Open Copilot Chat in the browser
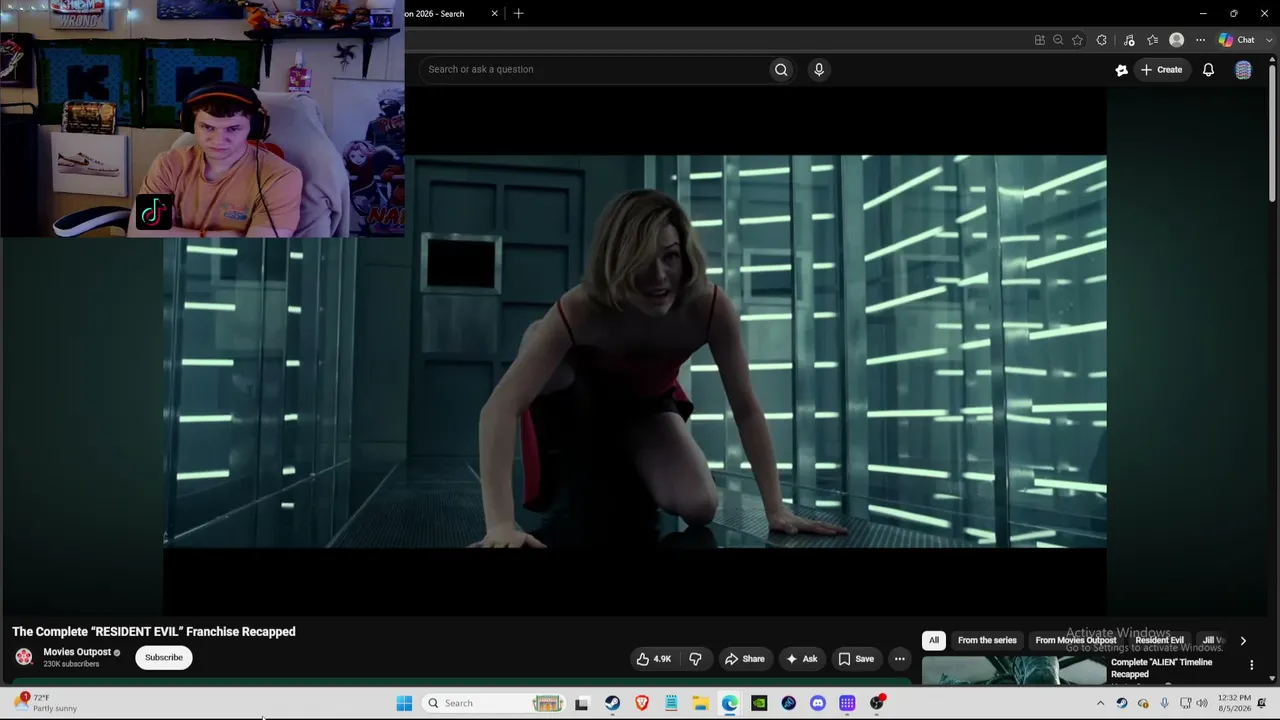This screenshot has width=1280, height=720. tap(1237, 40)
